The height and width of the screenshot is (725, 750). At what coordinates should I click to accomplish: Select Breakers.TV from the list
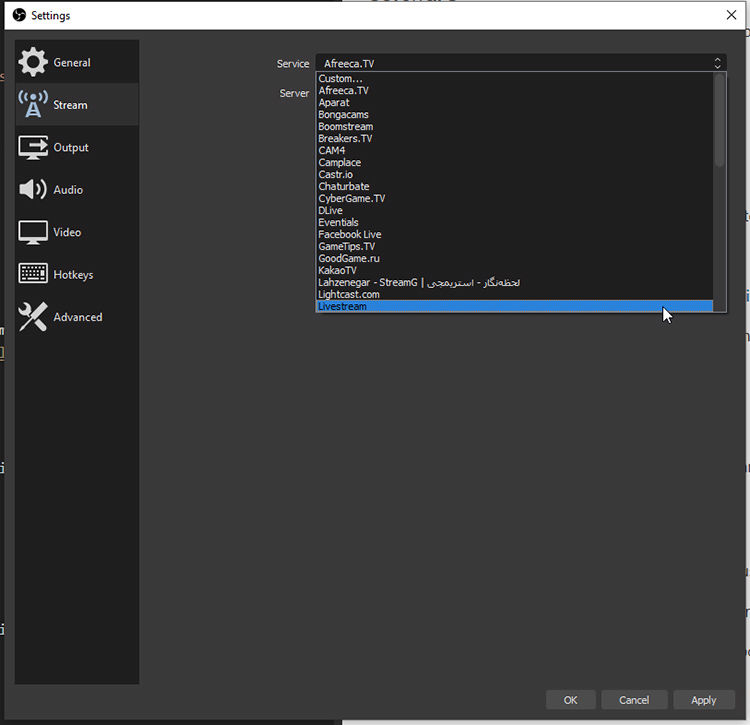tap(515, 138)
